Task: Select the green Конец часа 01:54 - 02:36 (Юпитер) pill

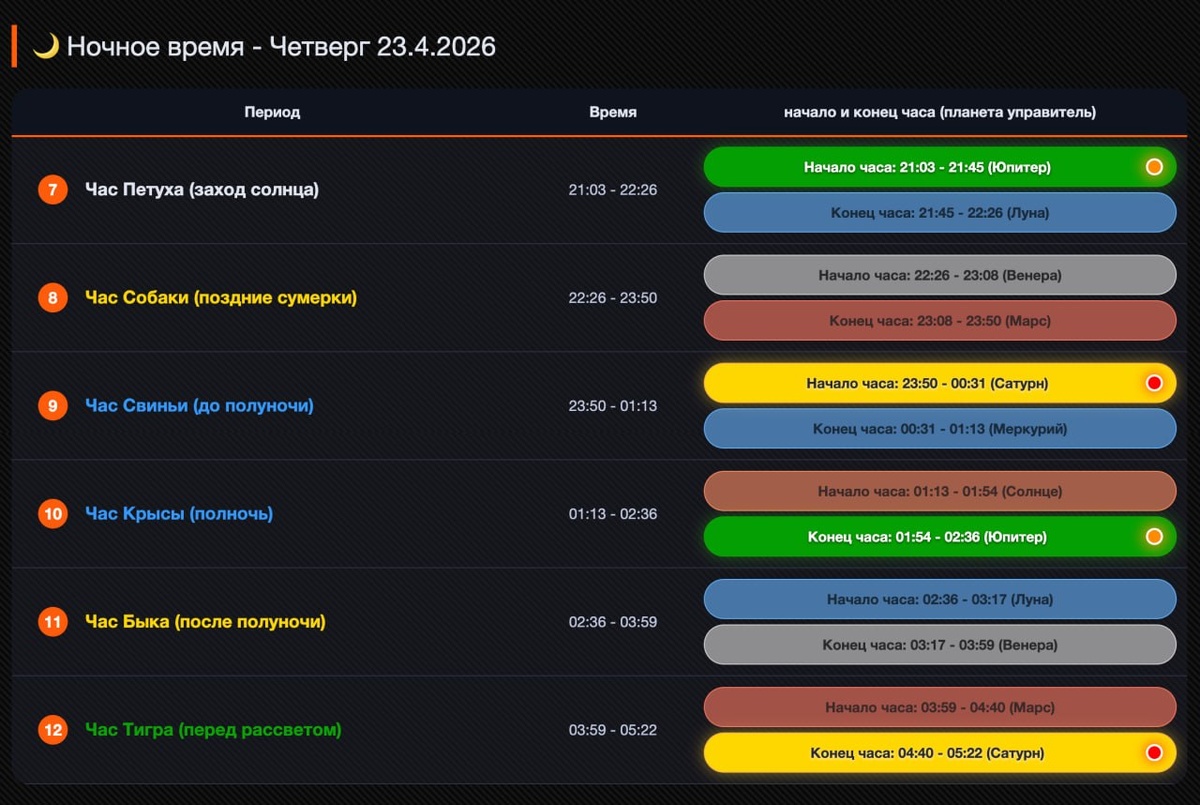Action: tap(940, 537)
